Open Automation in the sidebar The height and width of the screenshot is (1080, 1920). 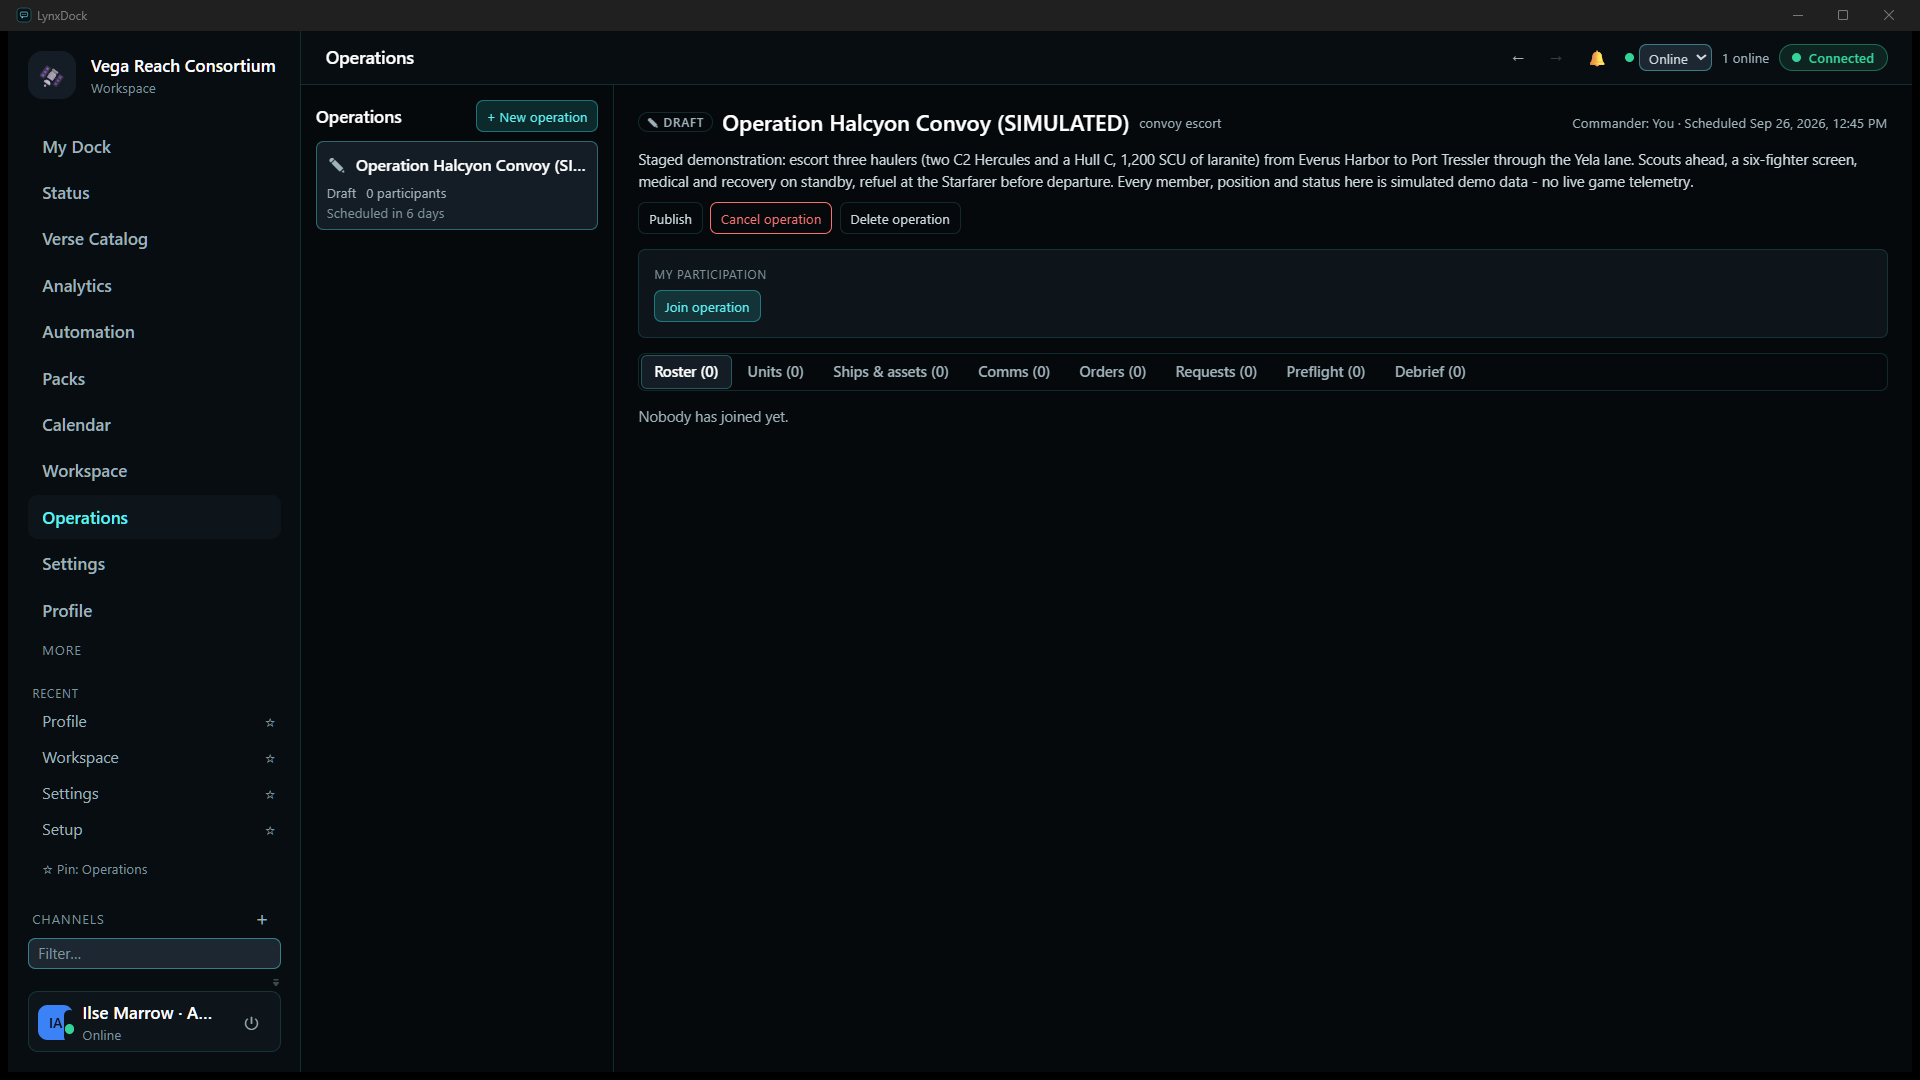154,332
